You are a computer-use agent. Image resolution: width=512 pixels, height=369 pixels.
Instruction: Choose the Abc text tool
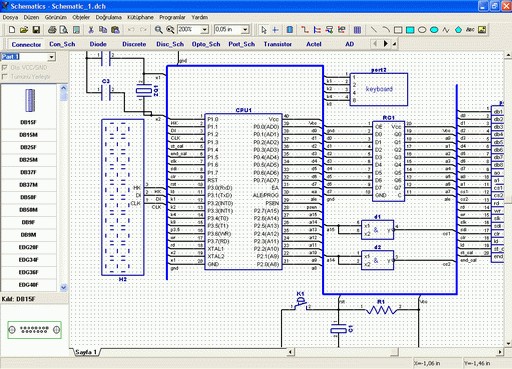470,30
